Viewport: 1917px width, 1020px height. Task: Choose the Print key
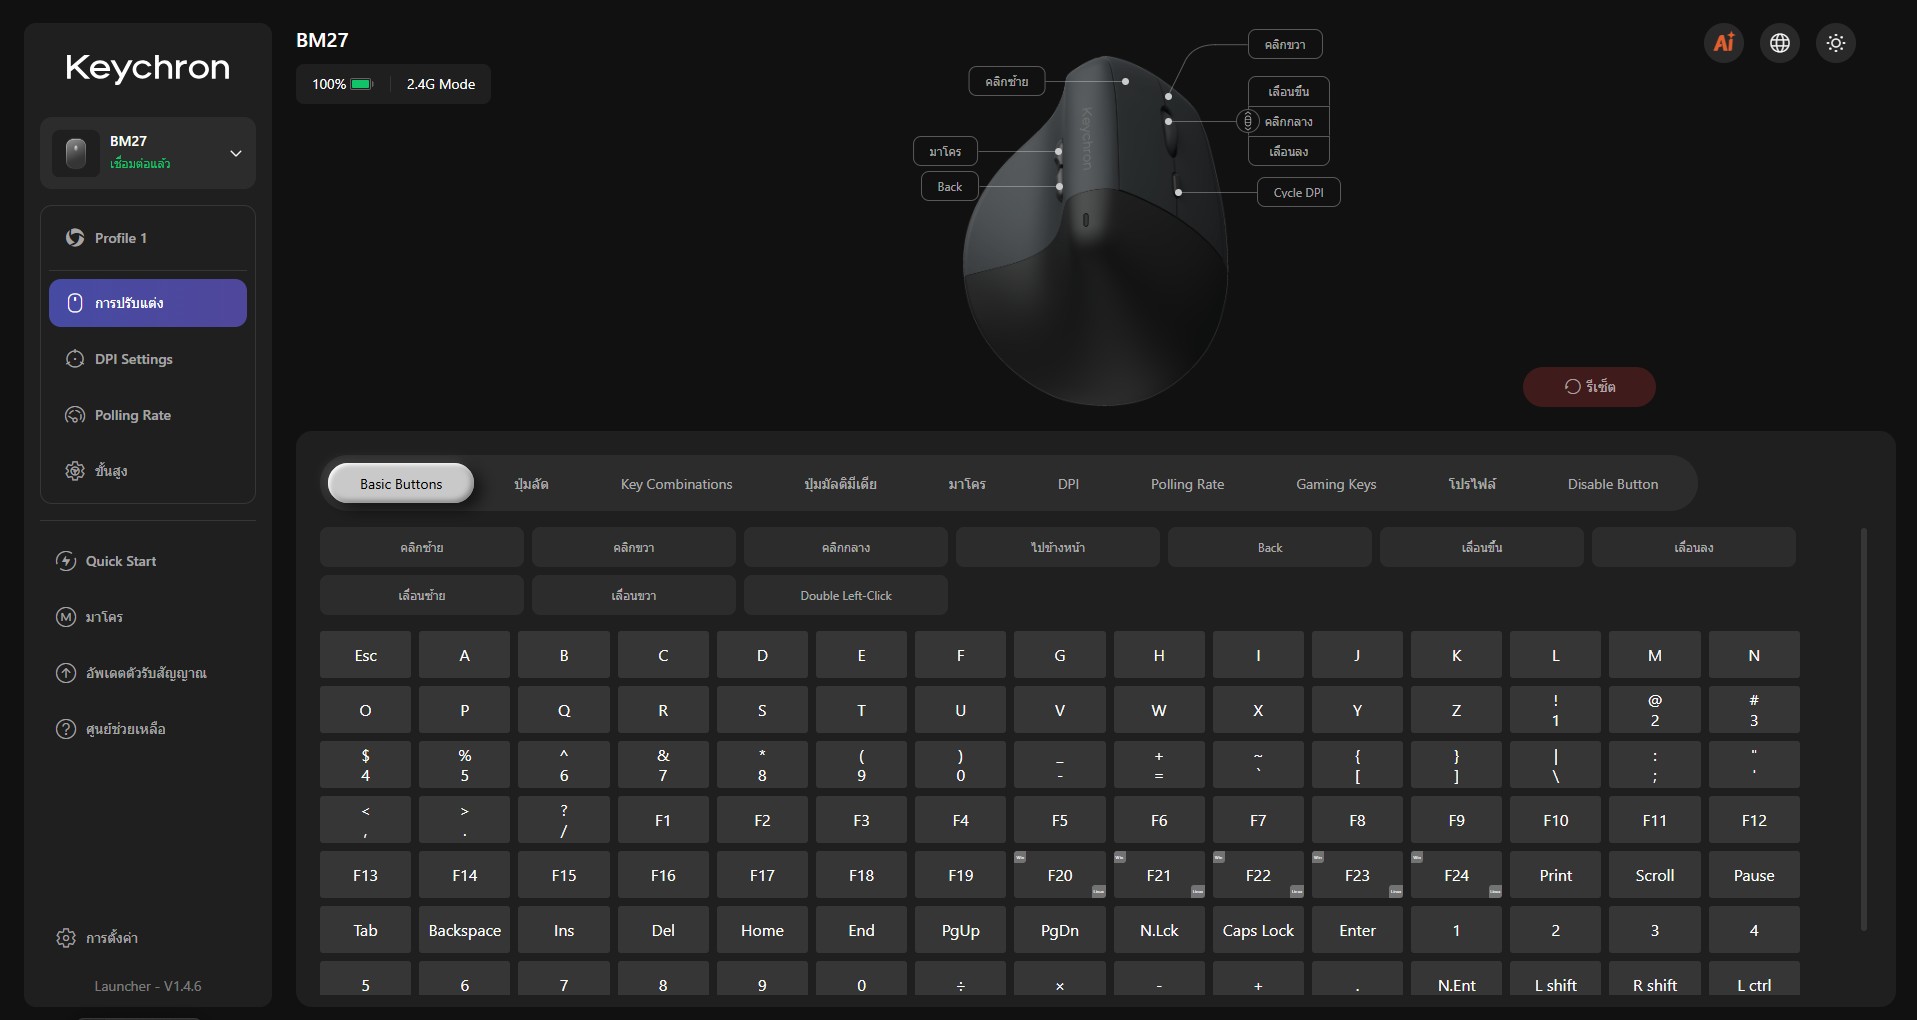click(1556, 875)
